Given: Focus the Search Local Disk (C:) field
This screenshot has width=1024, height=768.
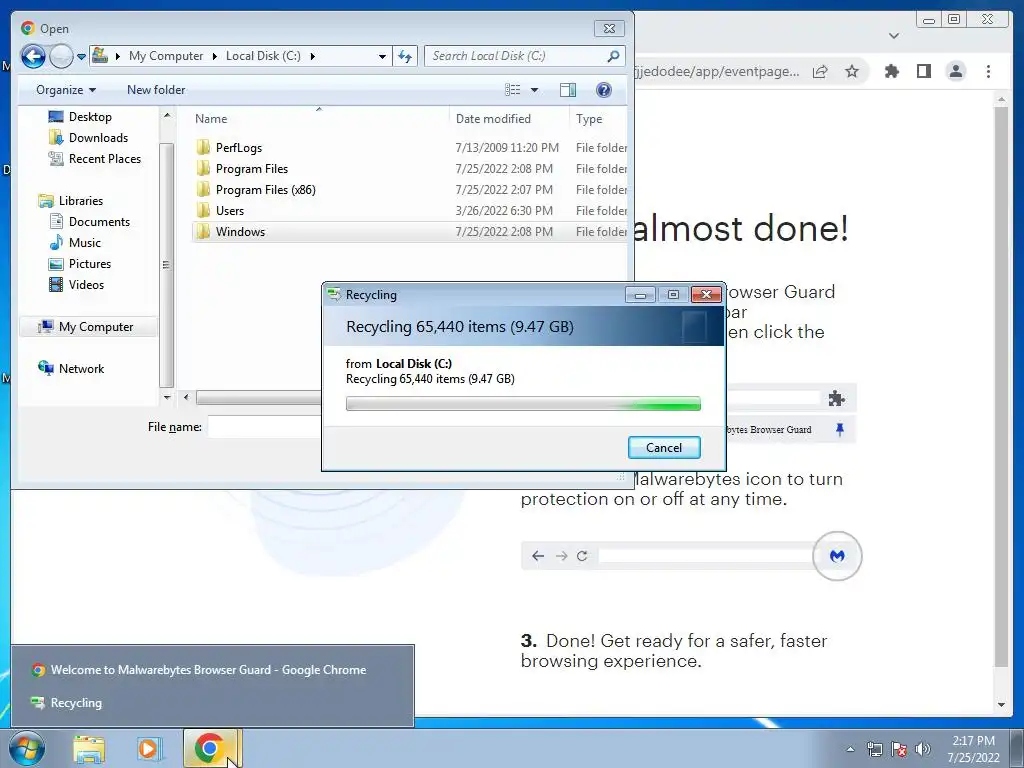Looking at the screenshot, I should [x=516, y=56].
